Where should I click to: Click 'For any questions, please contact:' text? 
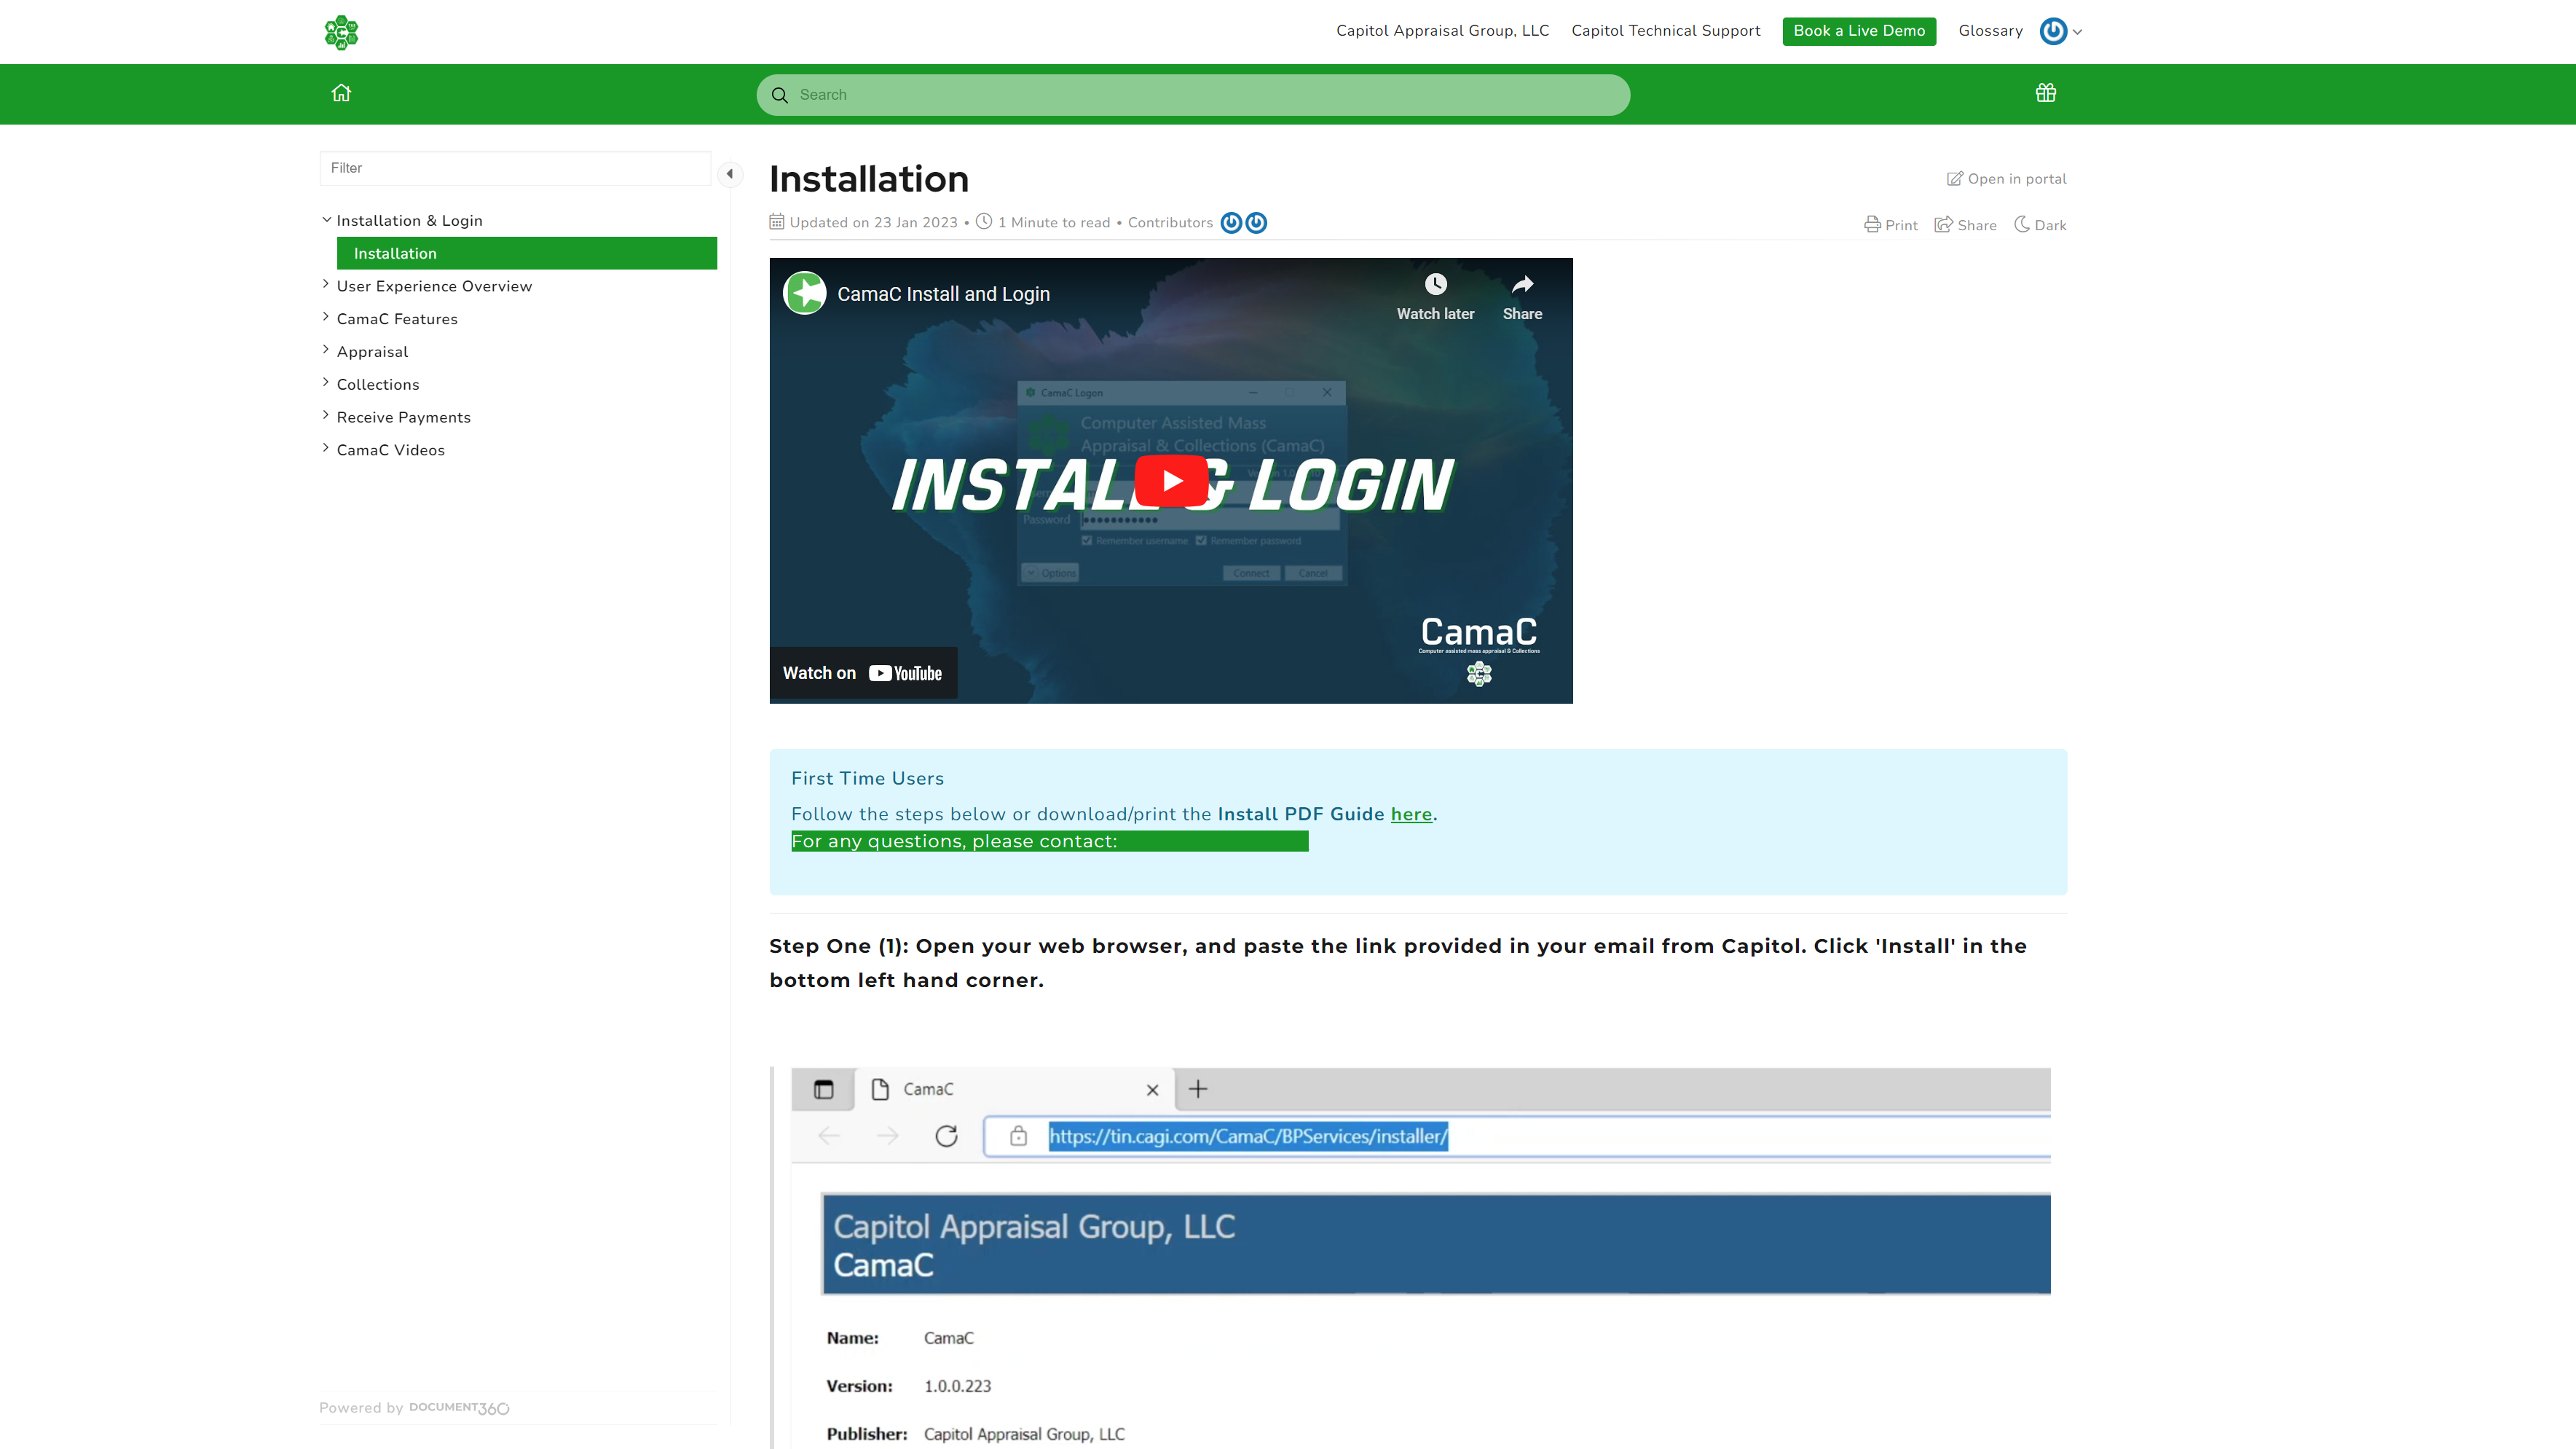coord(954,841)
